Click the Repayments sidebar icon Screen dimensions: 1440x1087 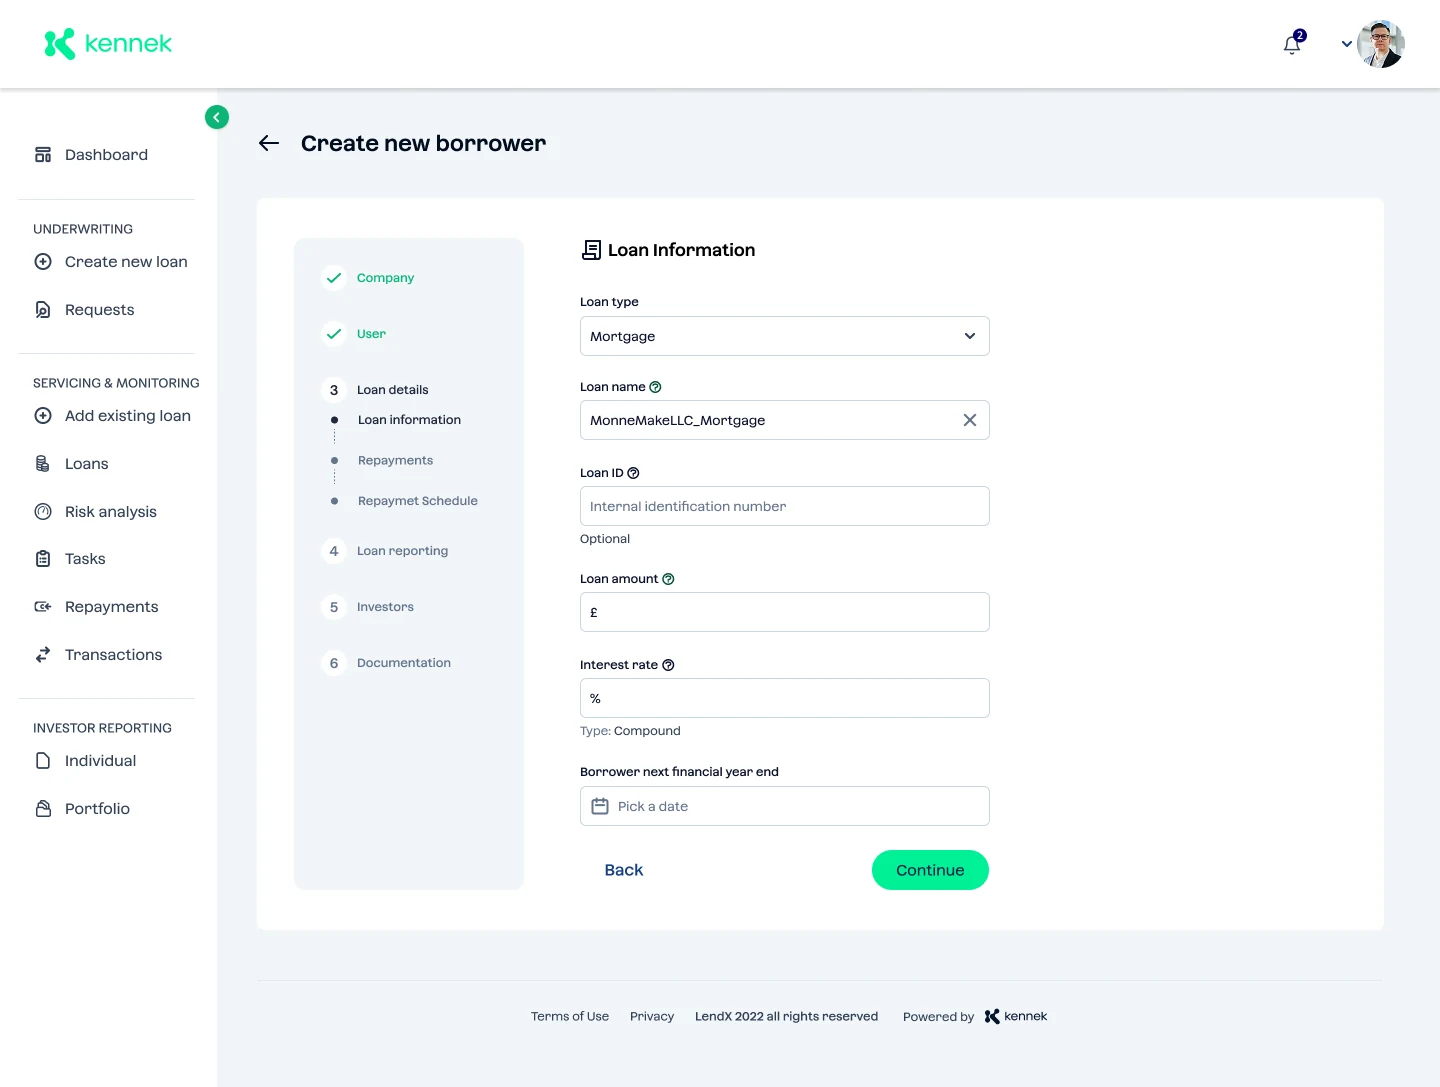coord(43,607)
